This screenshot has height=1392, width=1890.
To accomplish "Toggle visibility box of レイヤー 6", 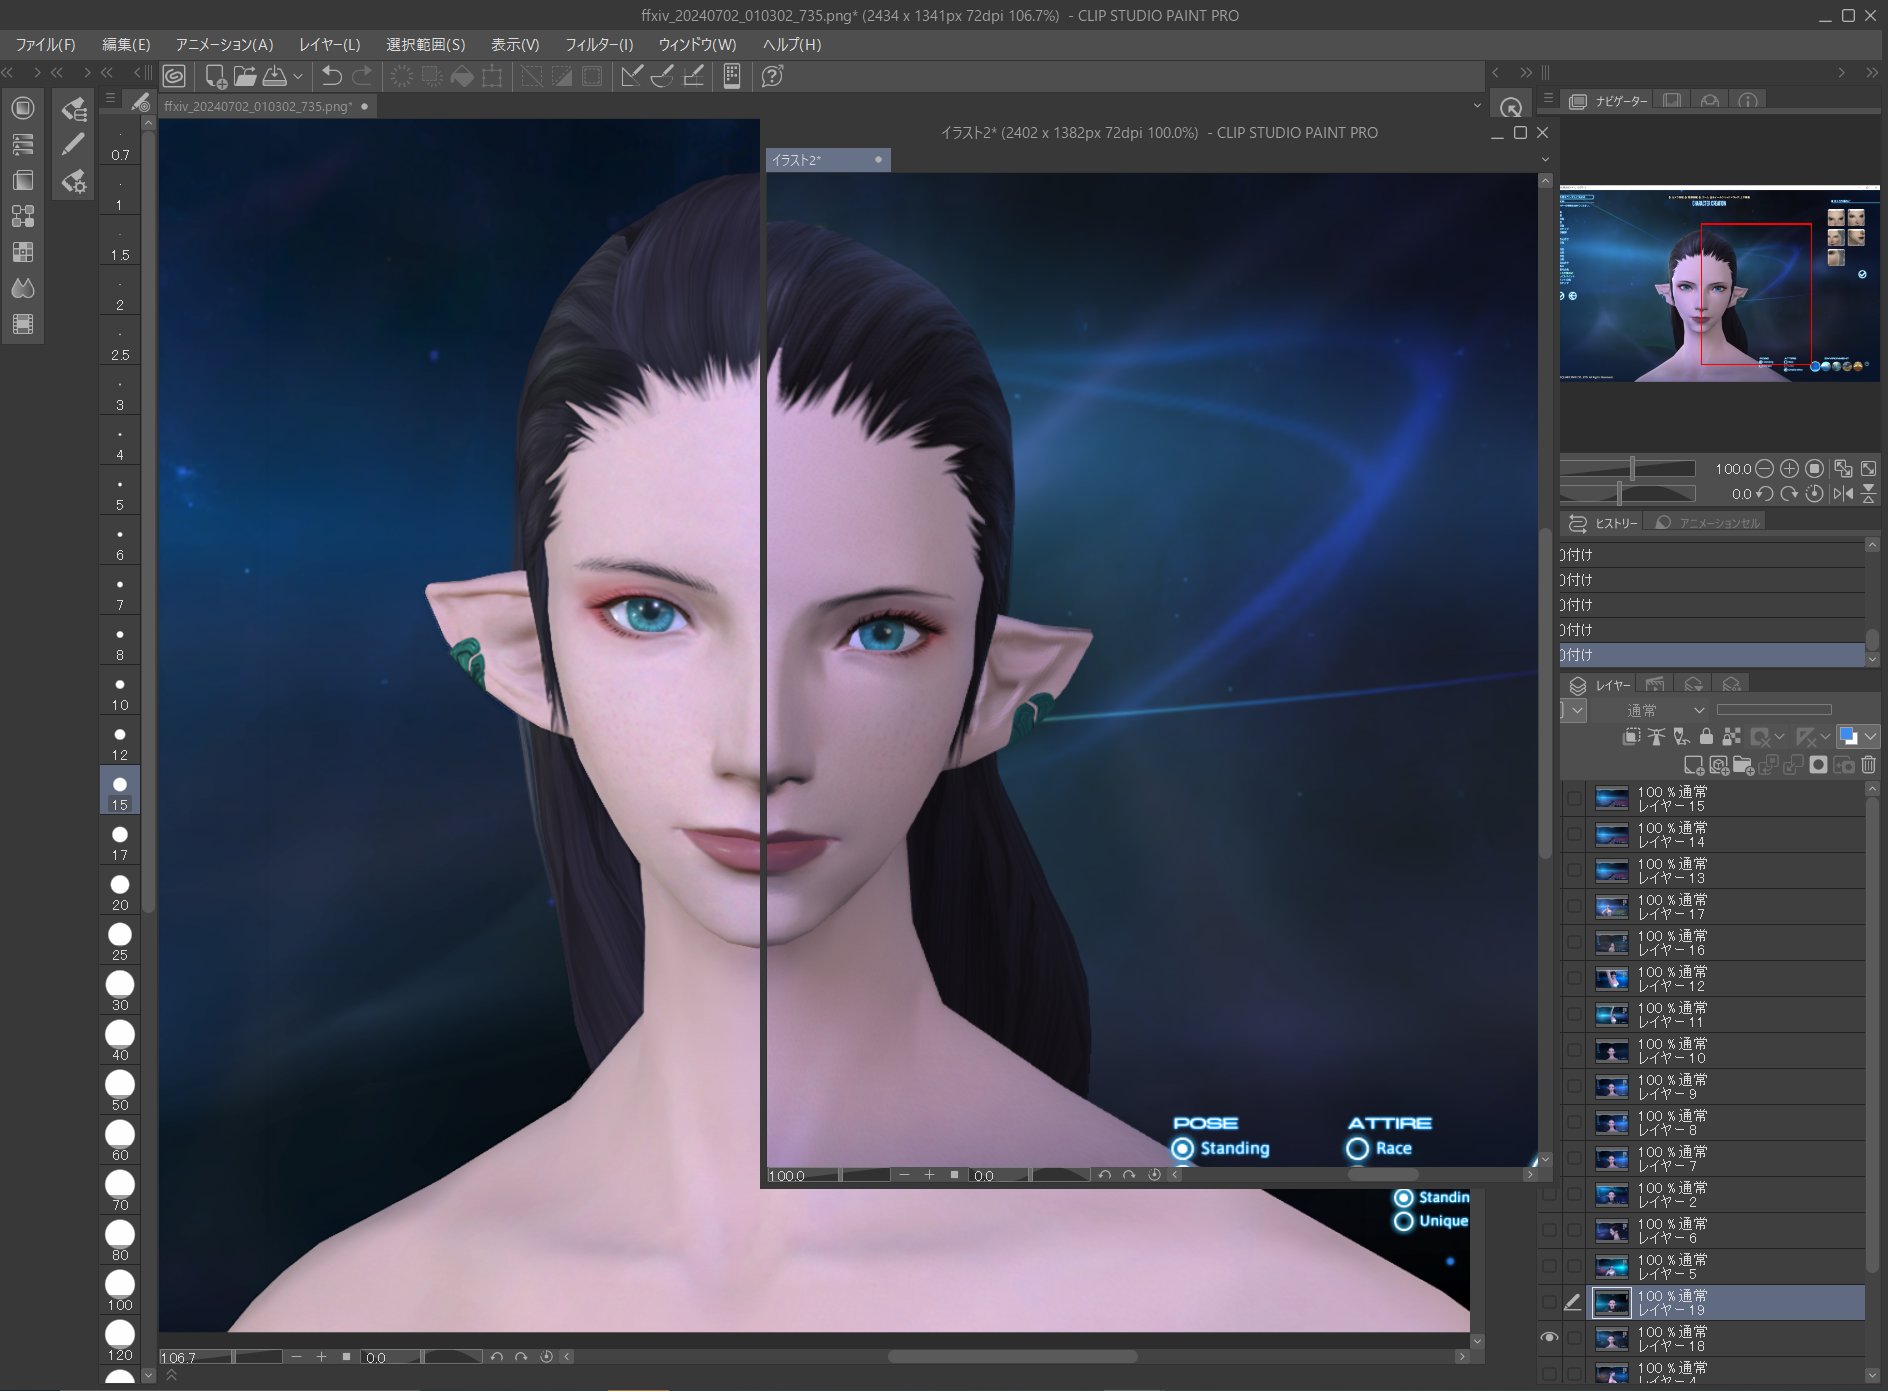I will pyautogui.click(x=1550, y=1230).
